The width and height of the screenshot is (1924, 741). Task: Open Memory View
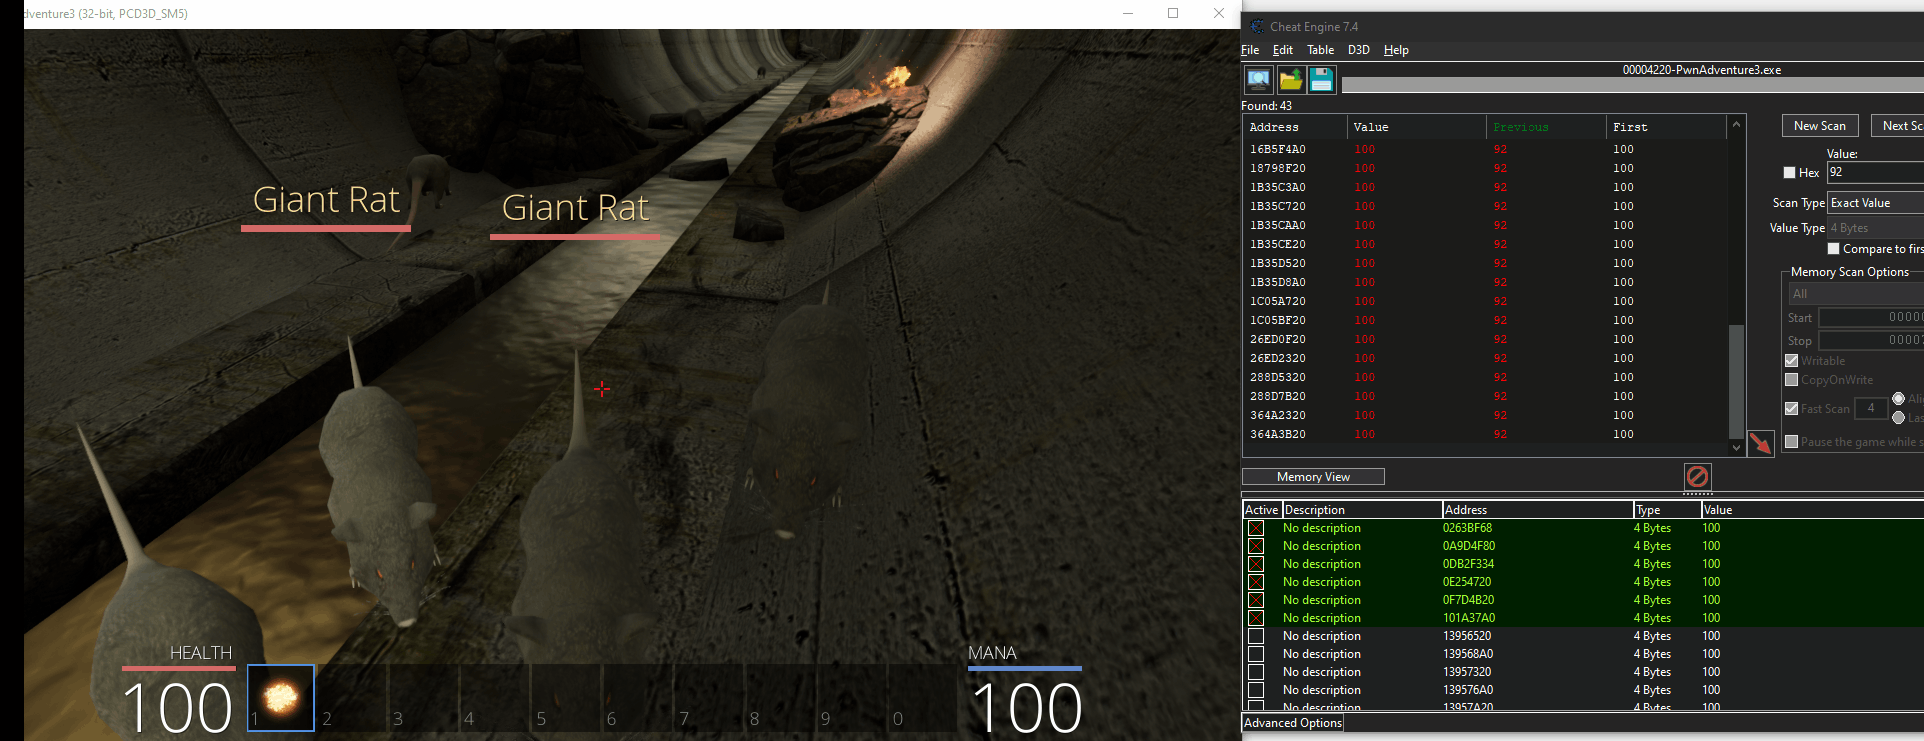1313,477
